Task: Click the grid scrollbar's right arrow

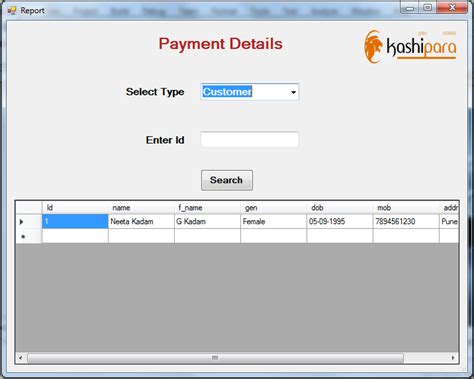Action: (x=453, y=358)
